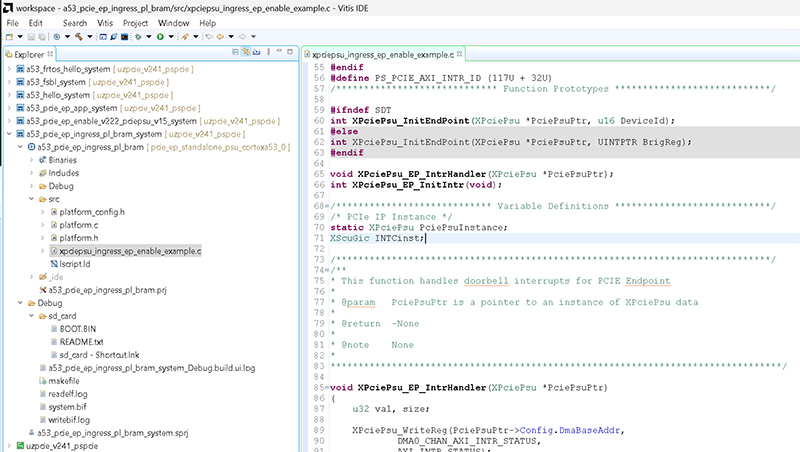Screen dimensions: 800x452
Task: Open the Edit menu
Action: pyautogui.click(x=35, y=23)
